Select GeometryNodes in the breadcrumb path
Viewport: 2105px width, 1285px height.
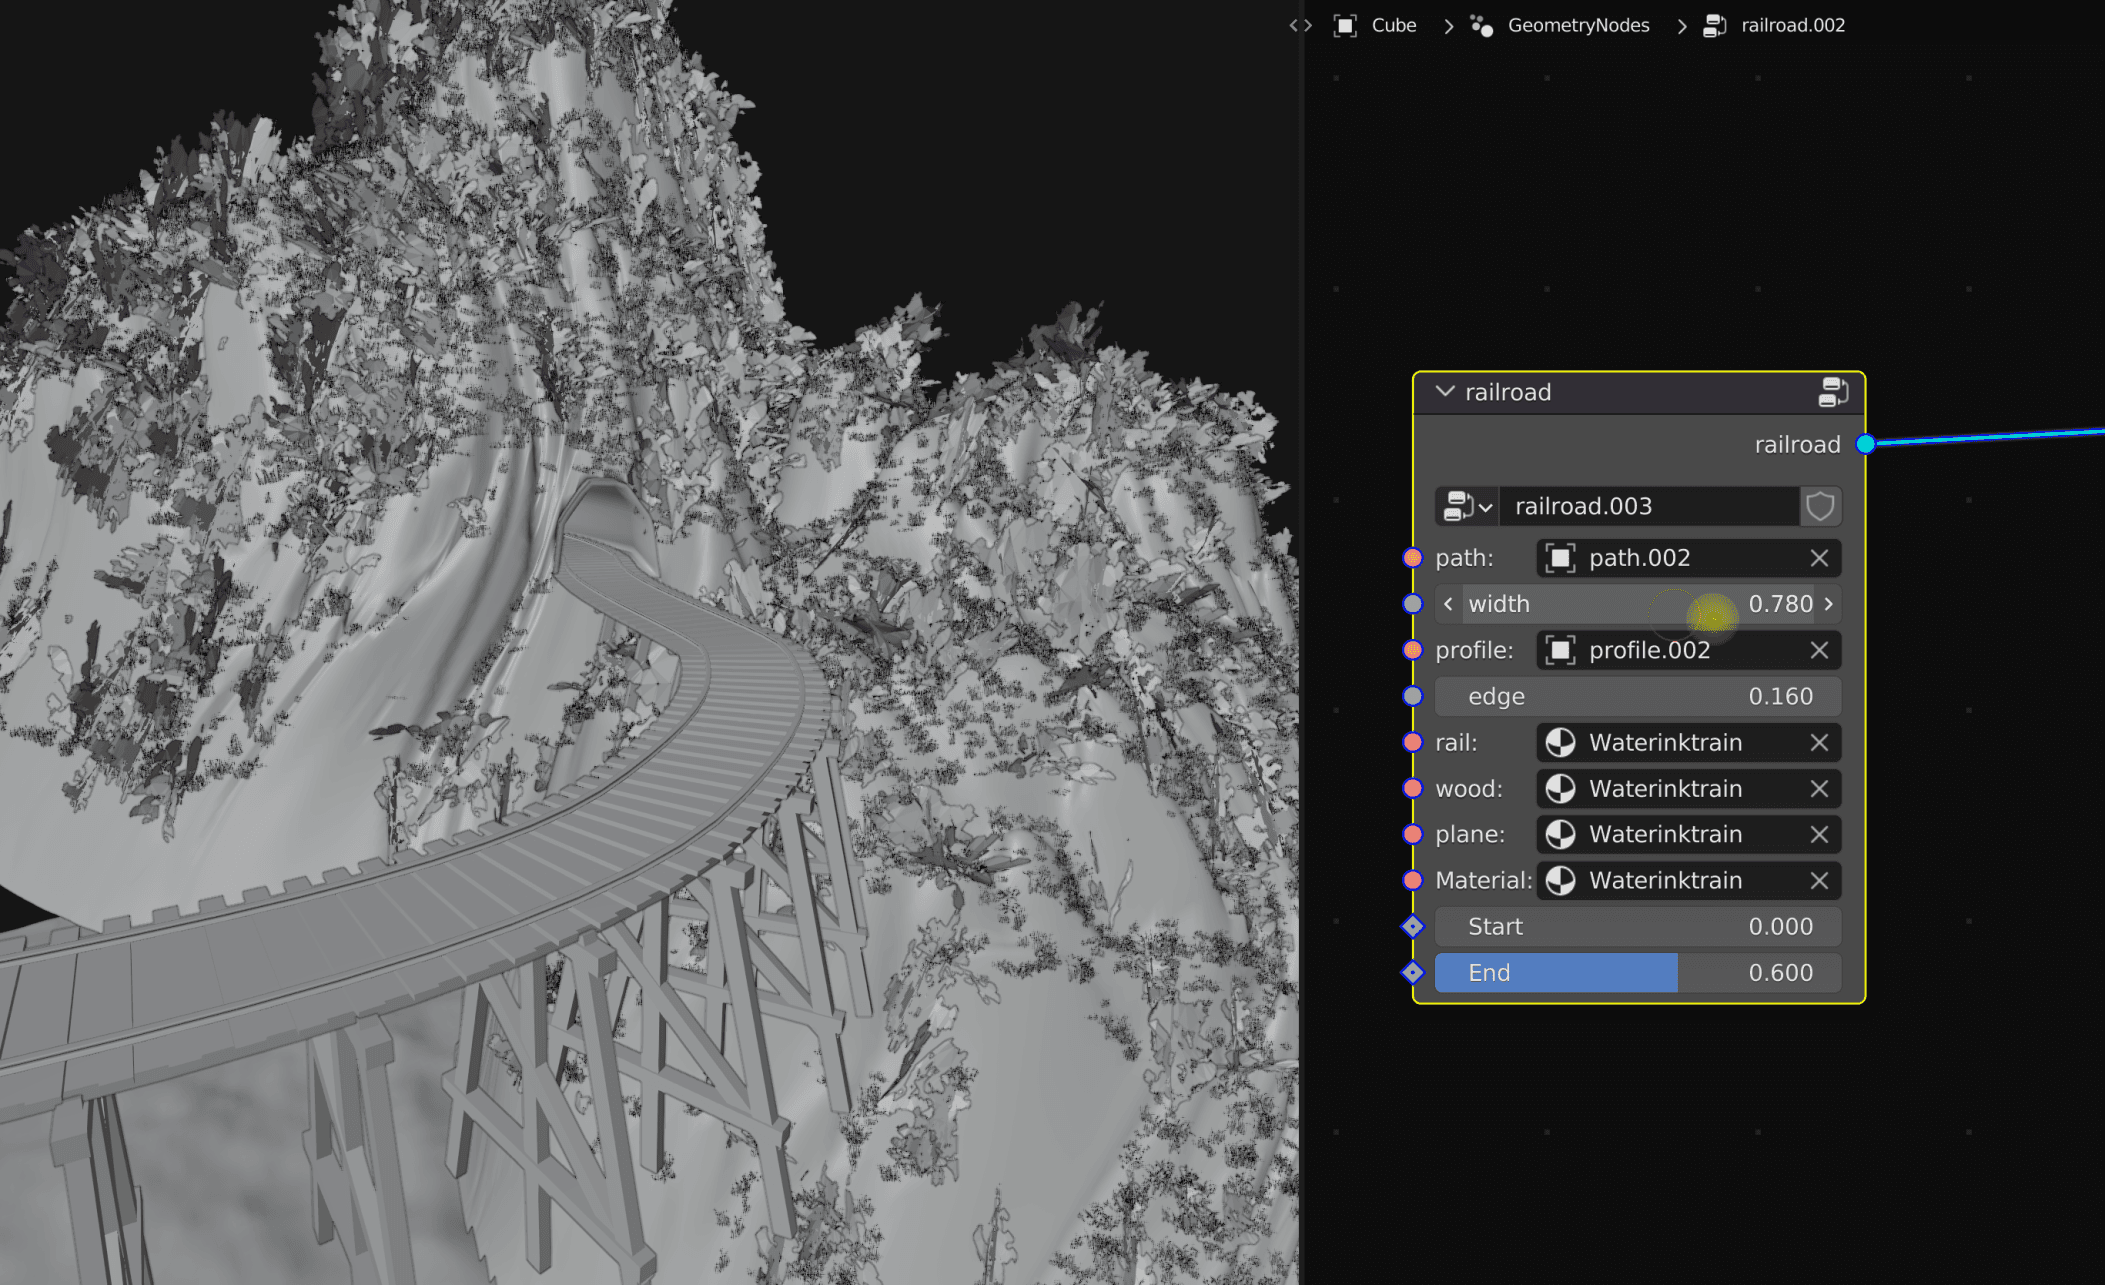tap(1578, 25)
